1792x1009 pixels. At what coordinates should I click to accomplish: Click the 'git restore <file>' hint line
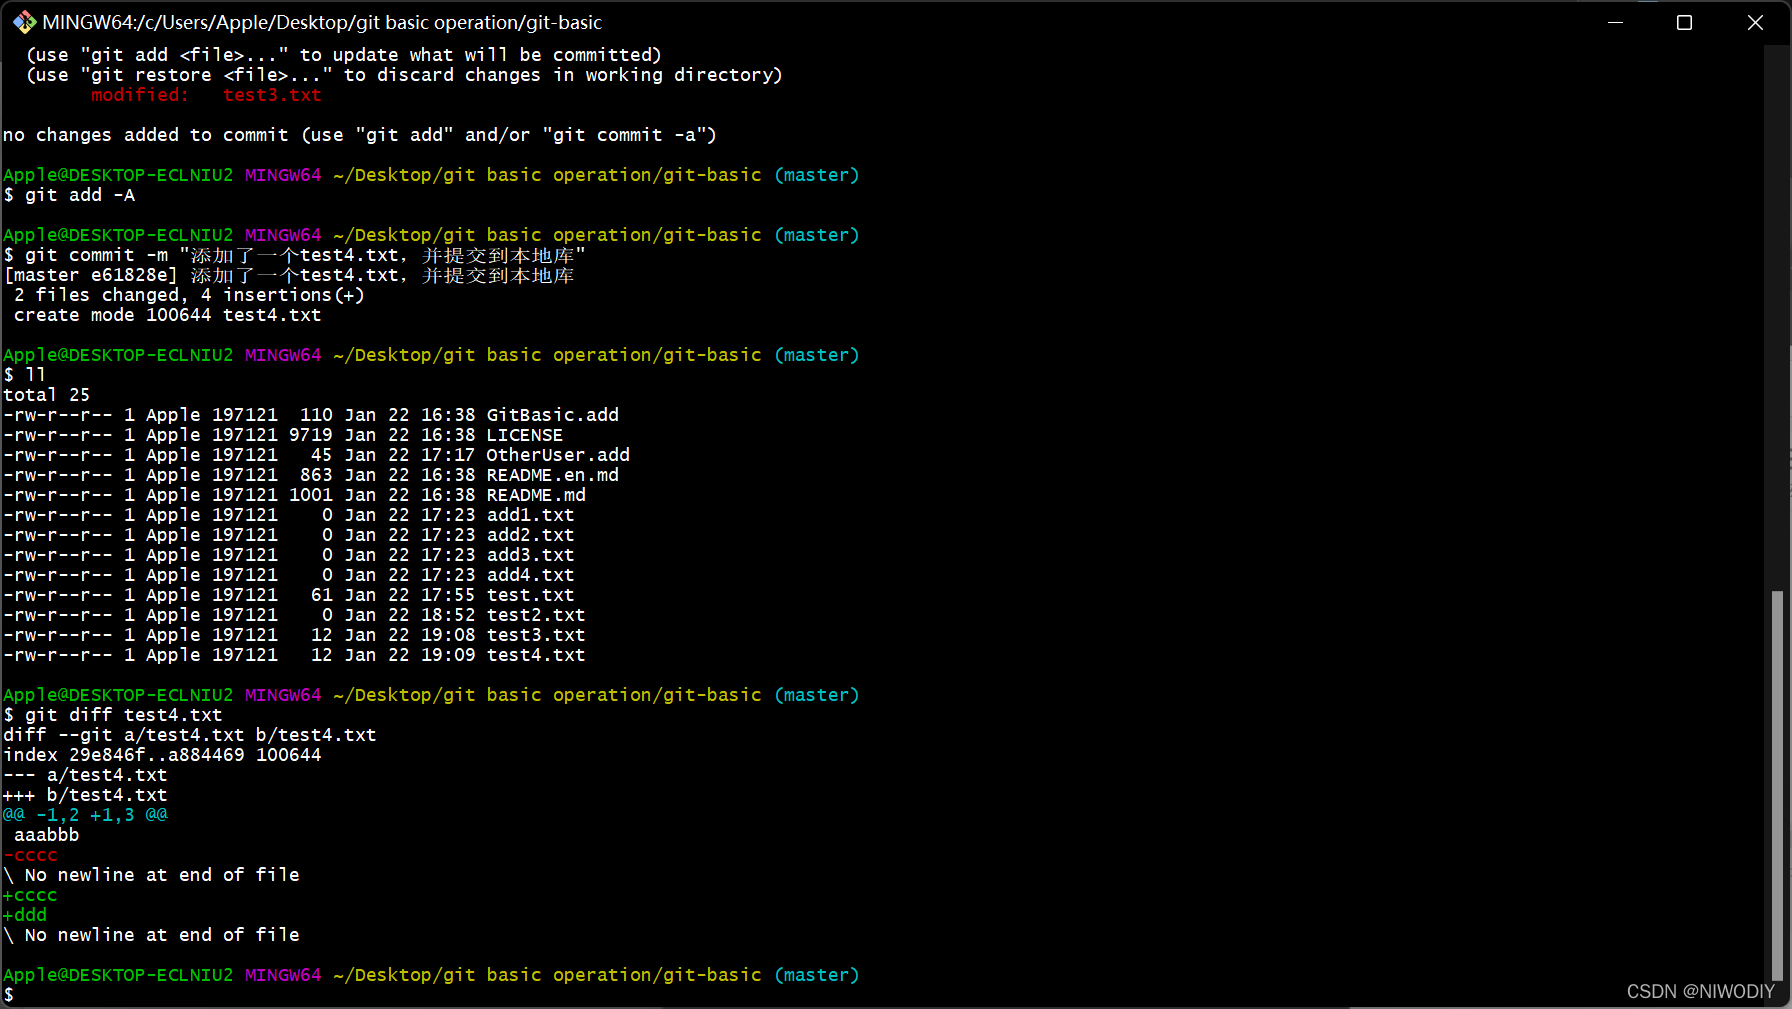pos(404,75)
